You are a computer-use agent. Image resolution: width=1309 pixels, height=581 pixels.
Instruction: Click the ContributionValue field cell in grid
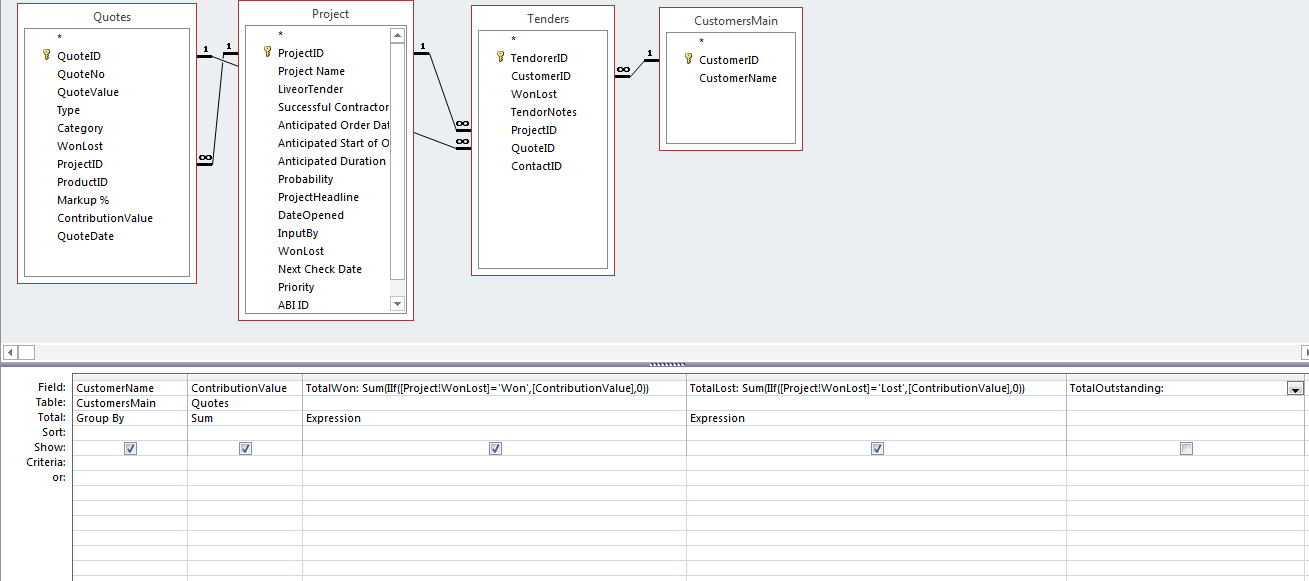(x=245, y=388)
